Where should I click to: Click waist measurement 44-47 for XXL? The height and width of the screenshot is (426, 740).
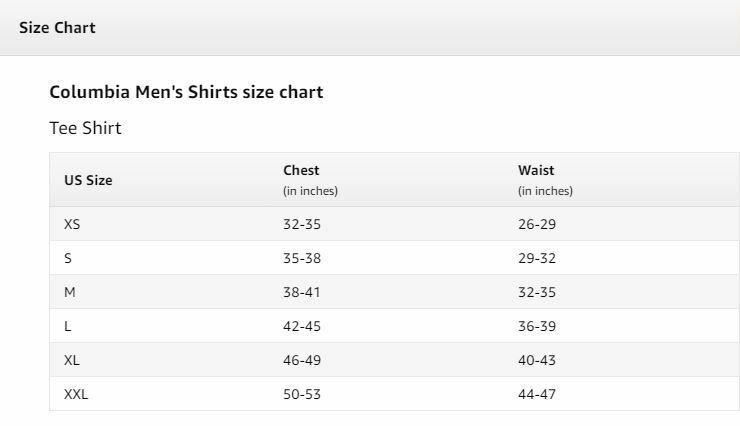click(537, 394)
